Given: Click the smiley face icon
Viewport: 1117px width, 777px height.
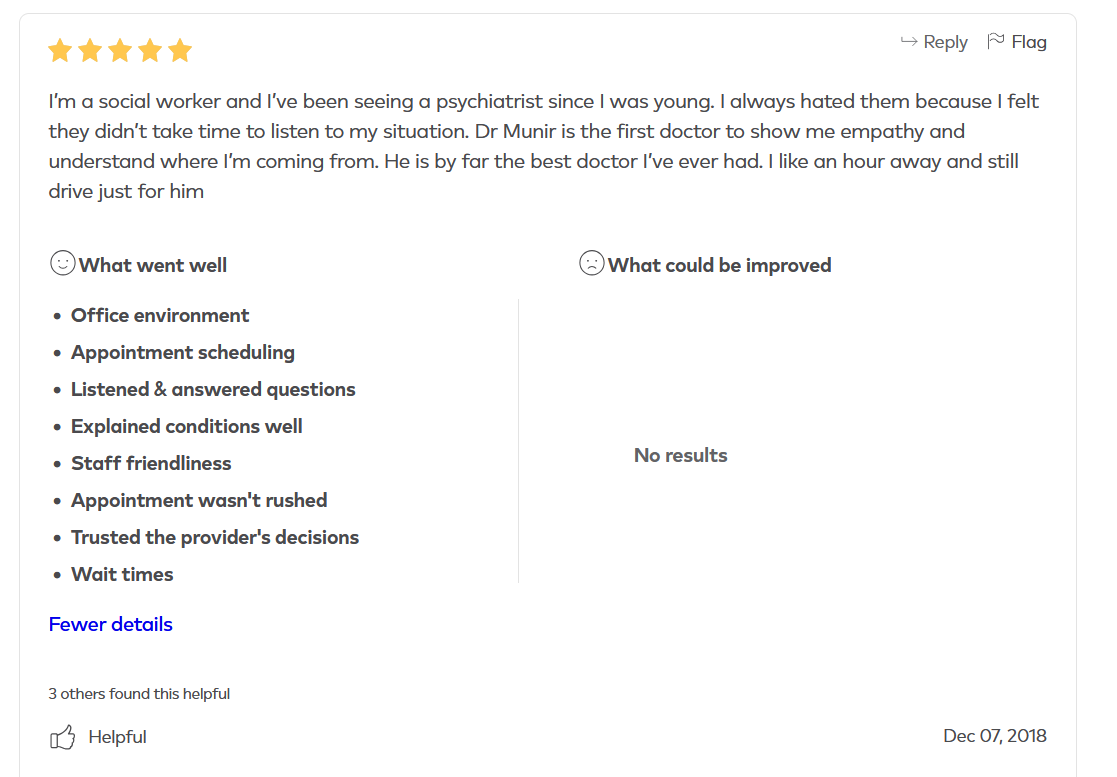Looking at the screenshot, I should point(62,264).
